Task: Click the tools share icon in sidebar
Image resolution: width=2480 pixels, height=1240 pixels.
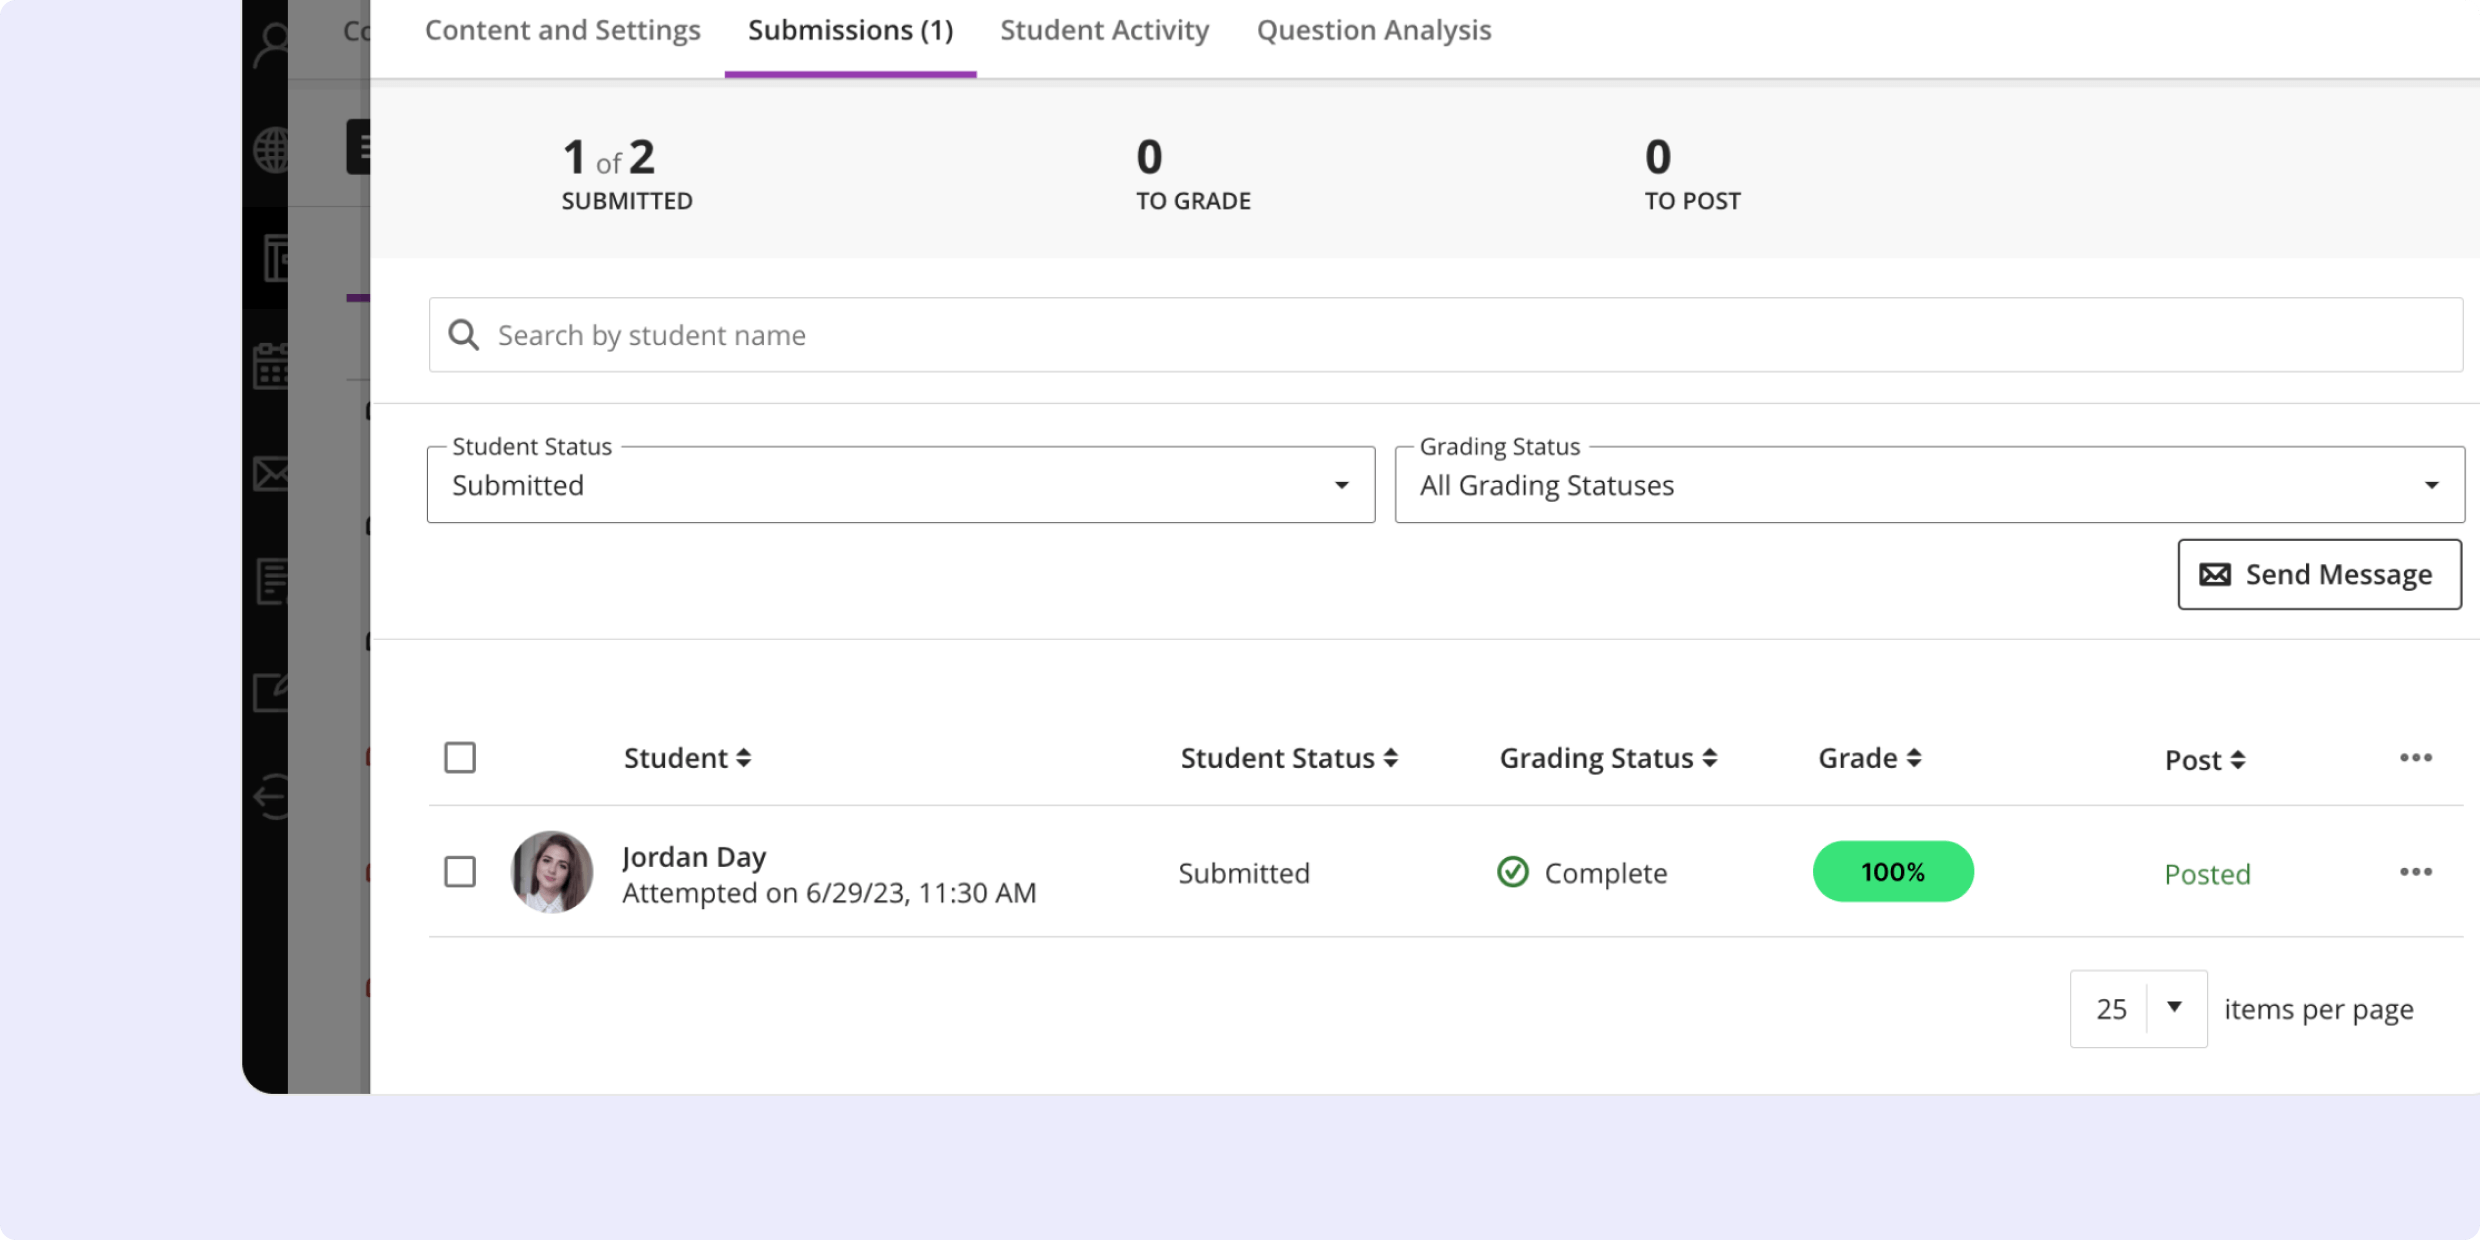Action: point(270,688)
